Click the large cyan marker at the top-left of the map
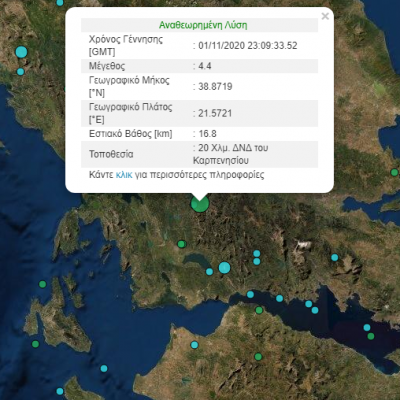 (x=21, y=52)
